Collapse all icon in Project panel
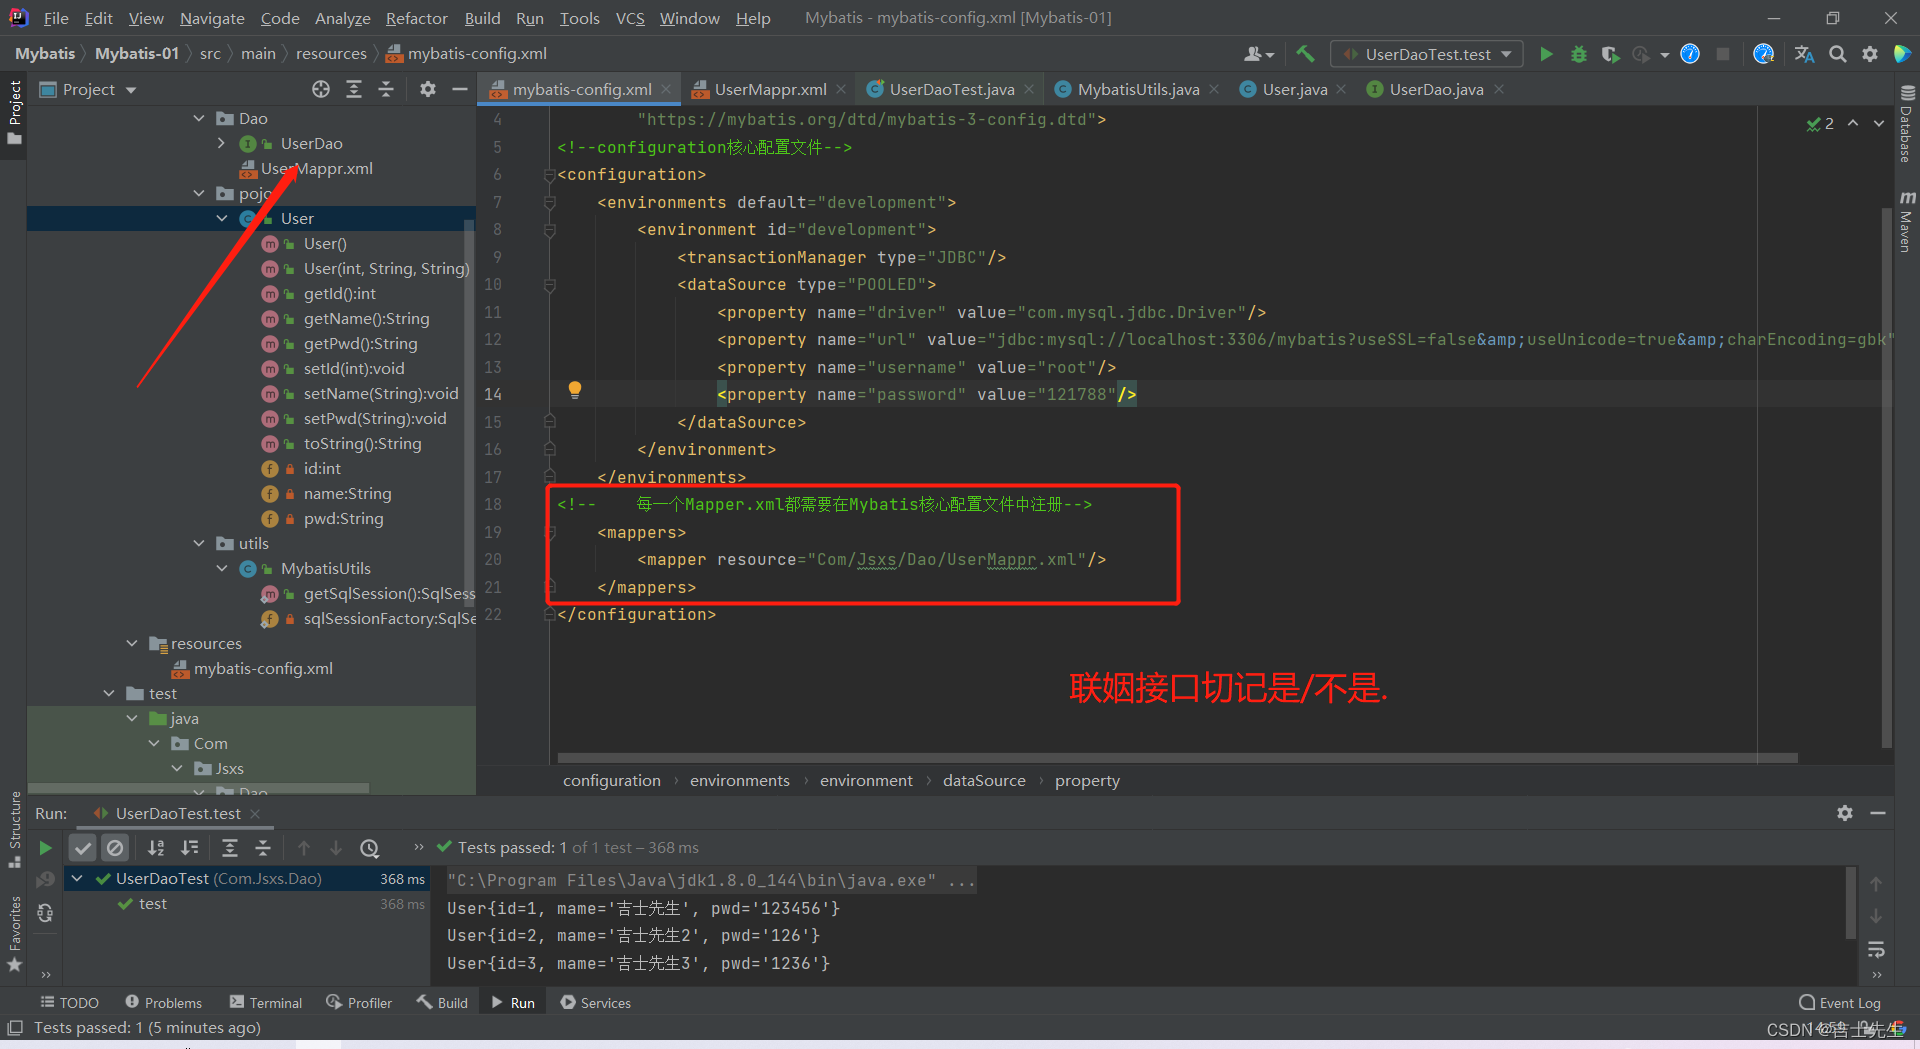1920x1049 pixels. coord(386,89)
